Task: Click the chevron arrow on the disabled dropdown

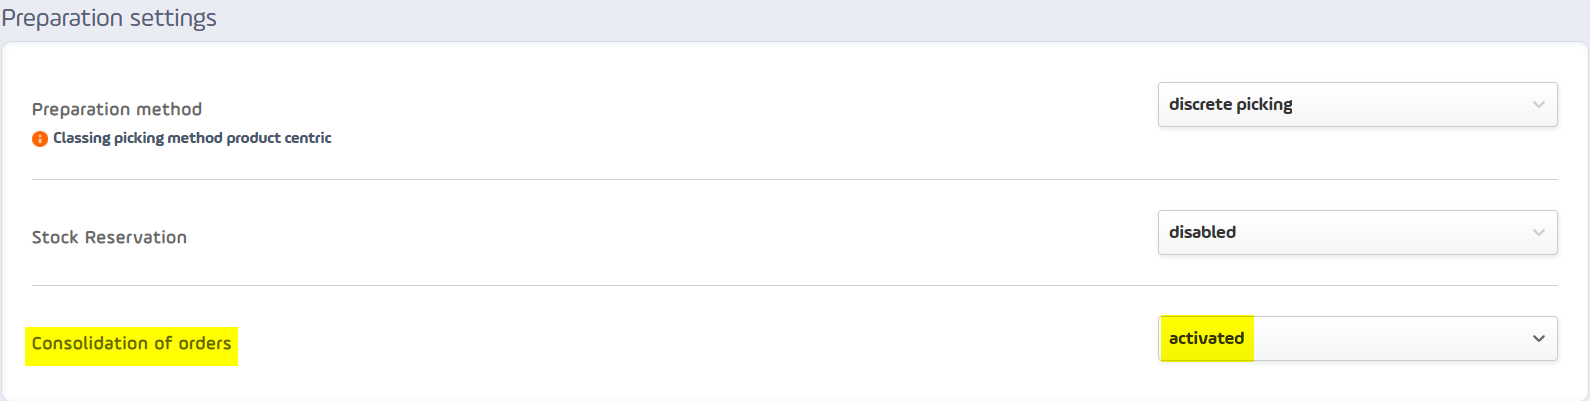Action: pos(1538,233)
